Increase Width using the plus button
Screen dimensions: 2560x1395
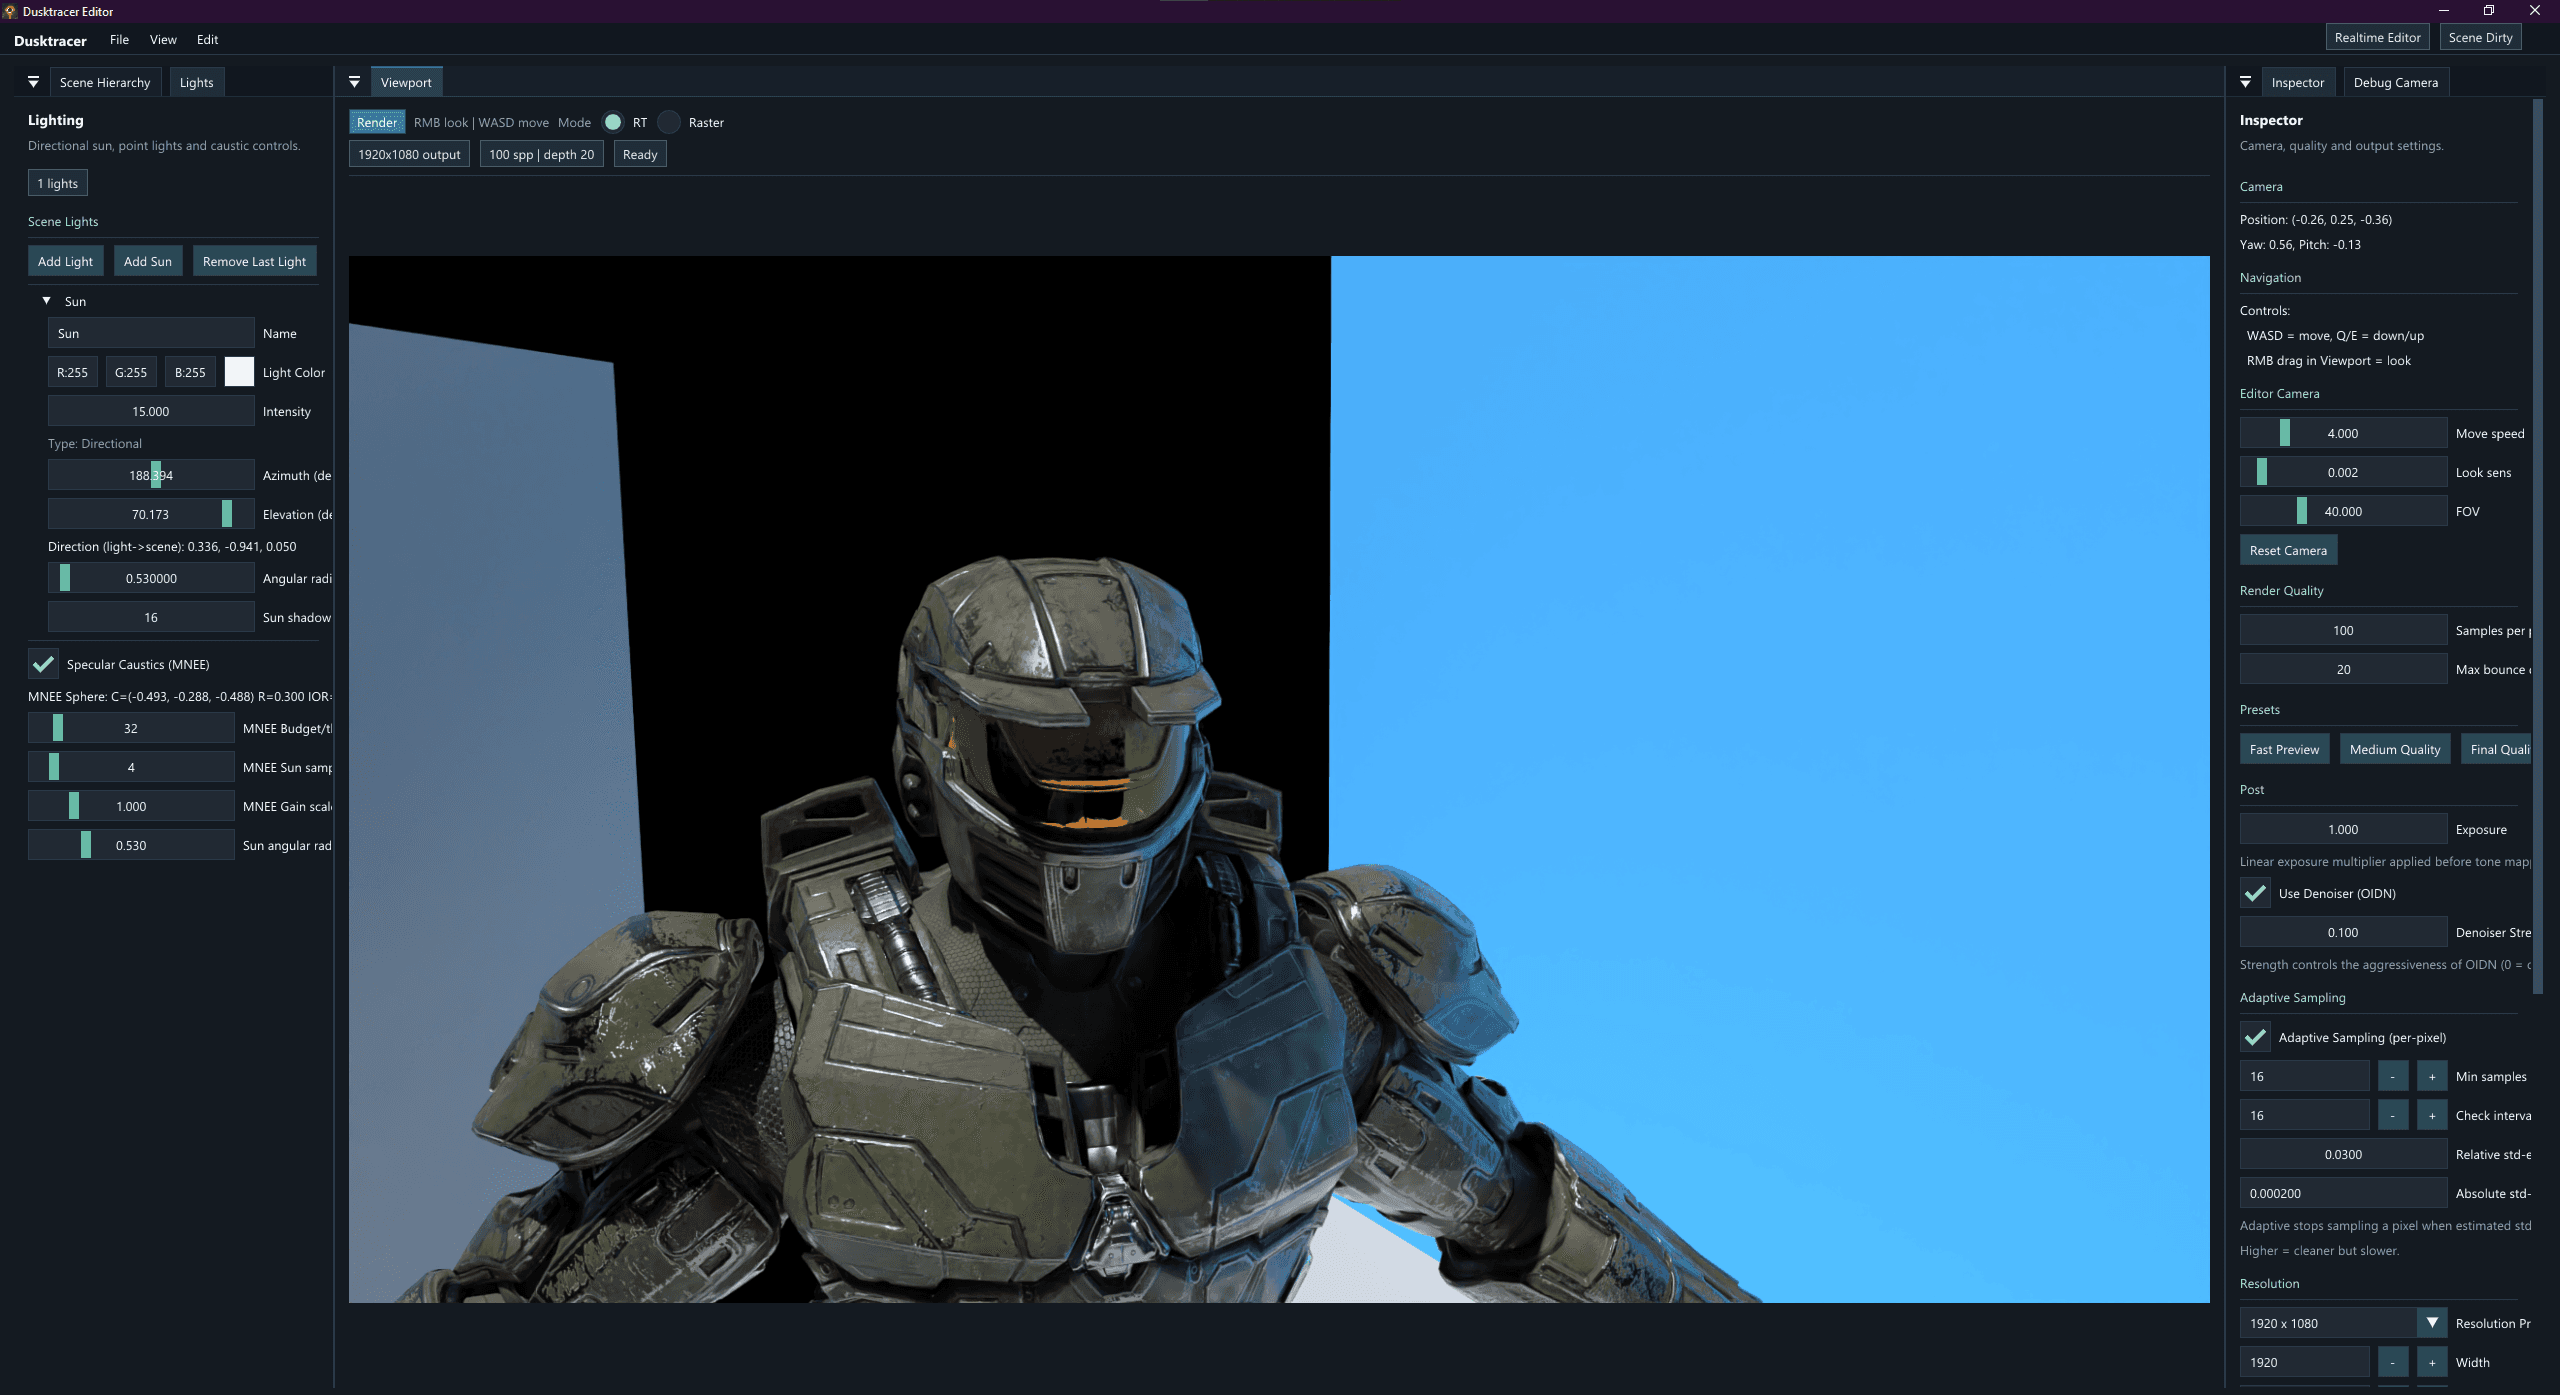pos(2432,1362)
